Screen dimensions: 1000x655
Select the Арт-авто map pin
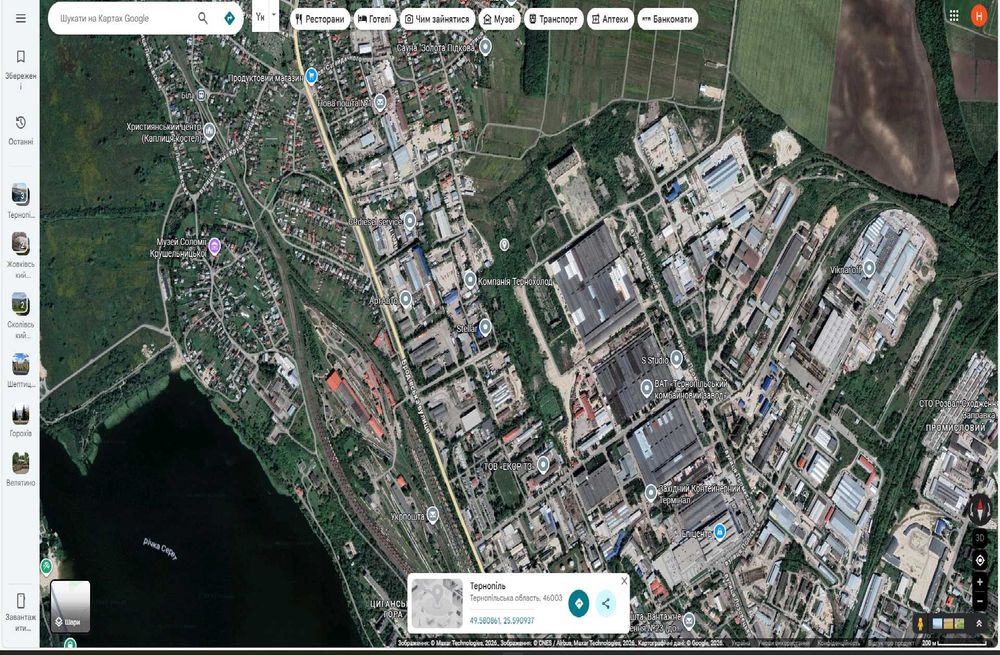pos(406,299)
